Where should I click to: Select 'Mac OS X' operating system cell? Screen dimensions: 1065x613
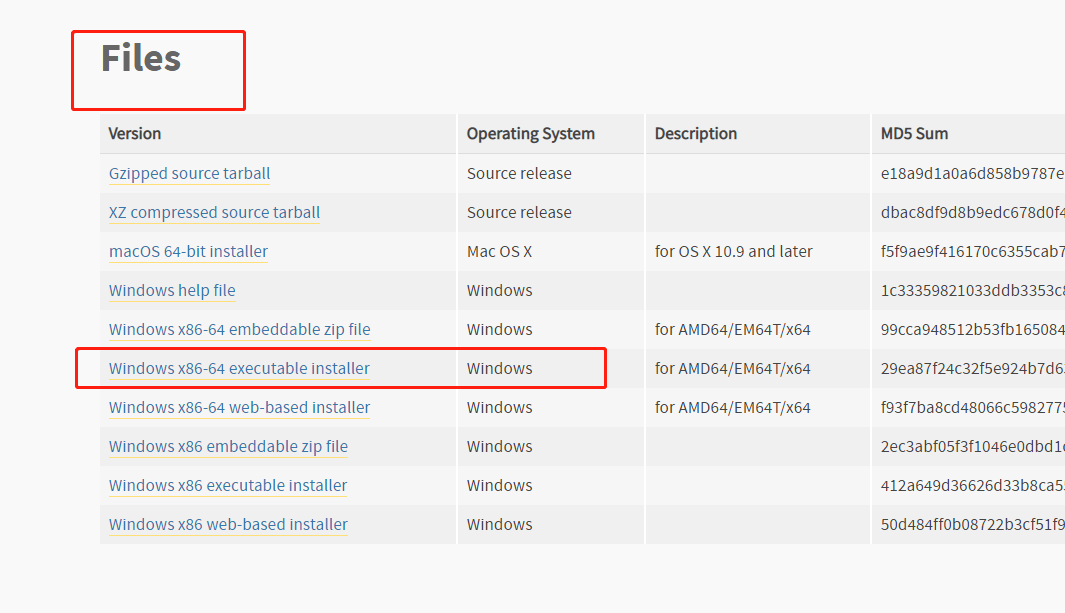pos(499,251)
